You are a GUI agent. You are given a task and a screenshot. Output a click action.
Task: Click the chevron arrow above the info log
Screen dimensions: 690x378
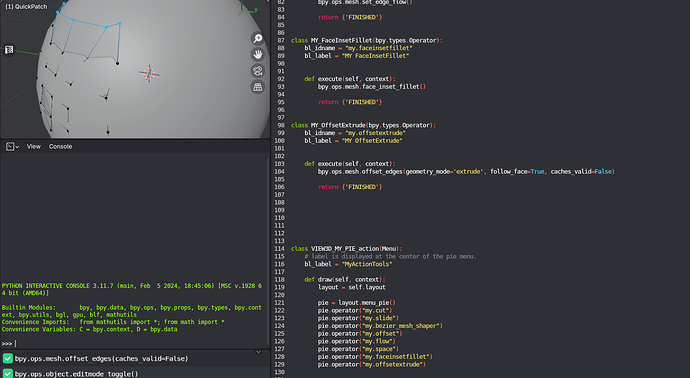pos(259,352)
